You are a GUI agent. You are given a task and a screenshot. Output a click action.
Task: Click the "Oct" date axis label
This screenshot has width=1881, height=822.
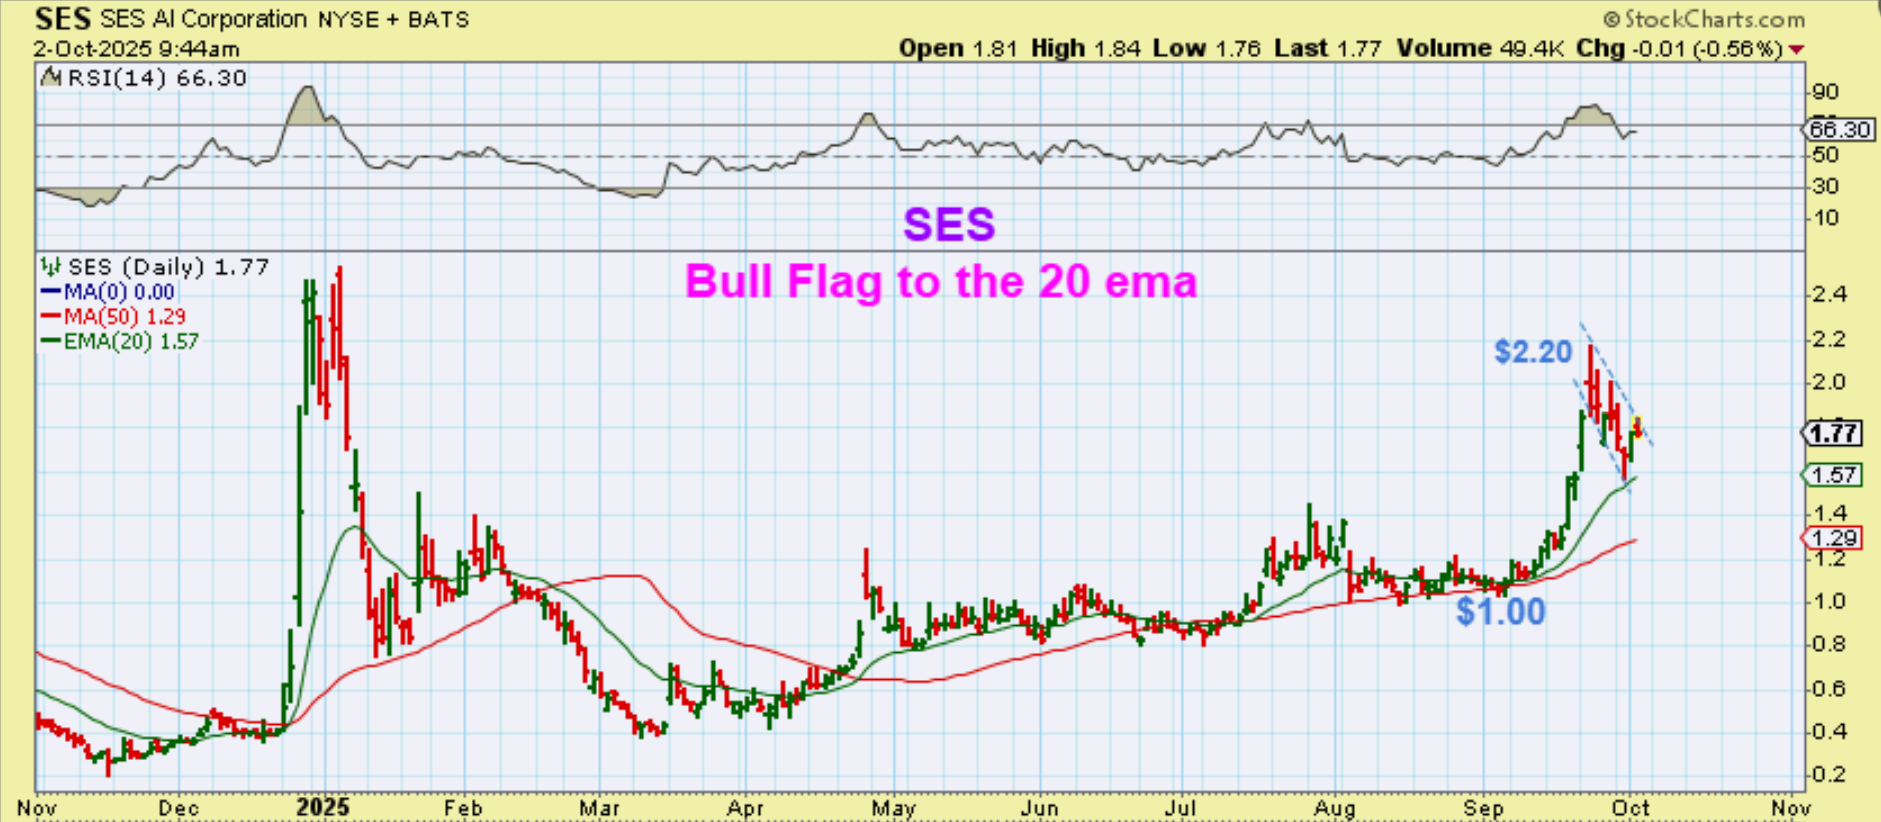click(1631, 807)
